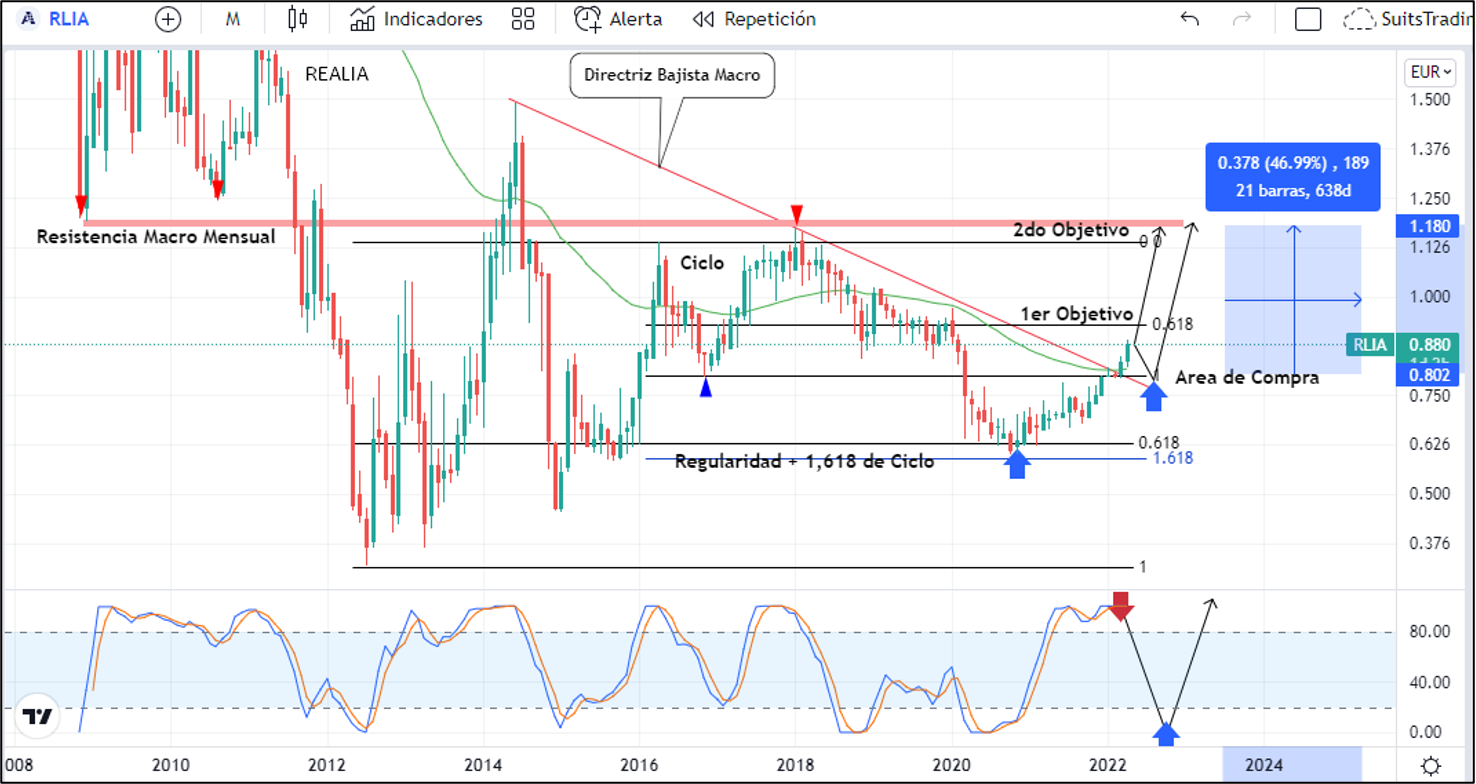
Task: Click the compare or add symbol plus icon
Action: [169, 19]
